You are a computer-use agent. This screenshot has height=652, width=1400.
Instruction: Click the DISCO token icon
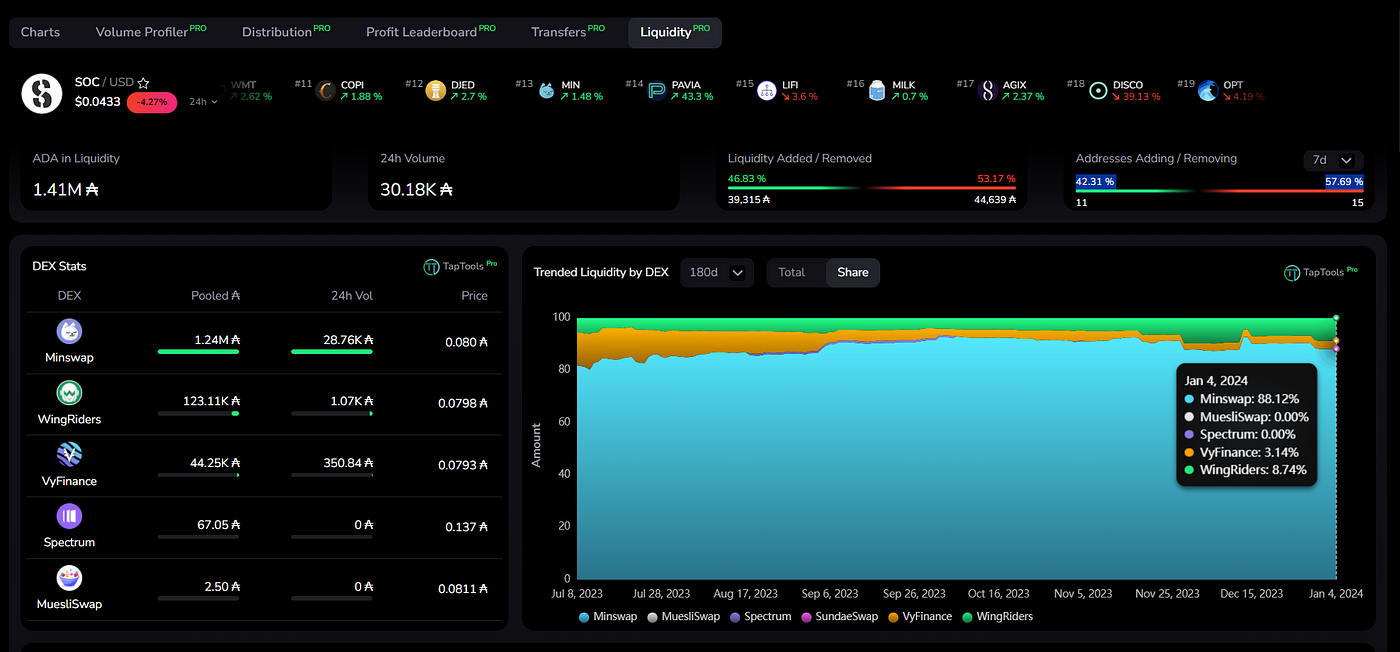(x=1098, y=91)
